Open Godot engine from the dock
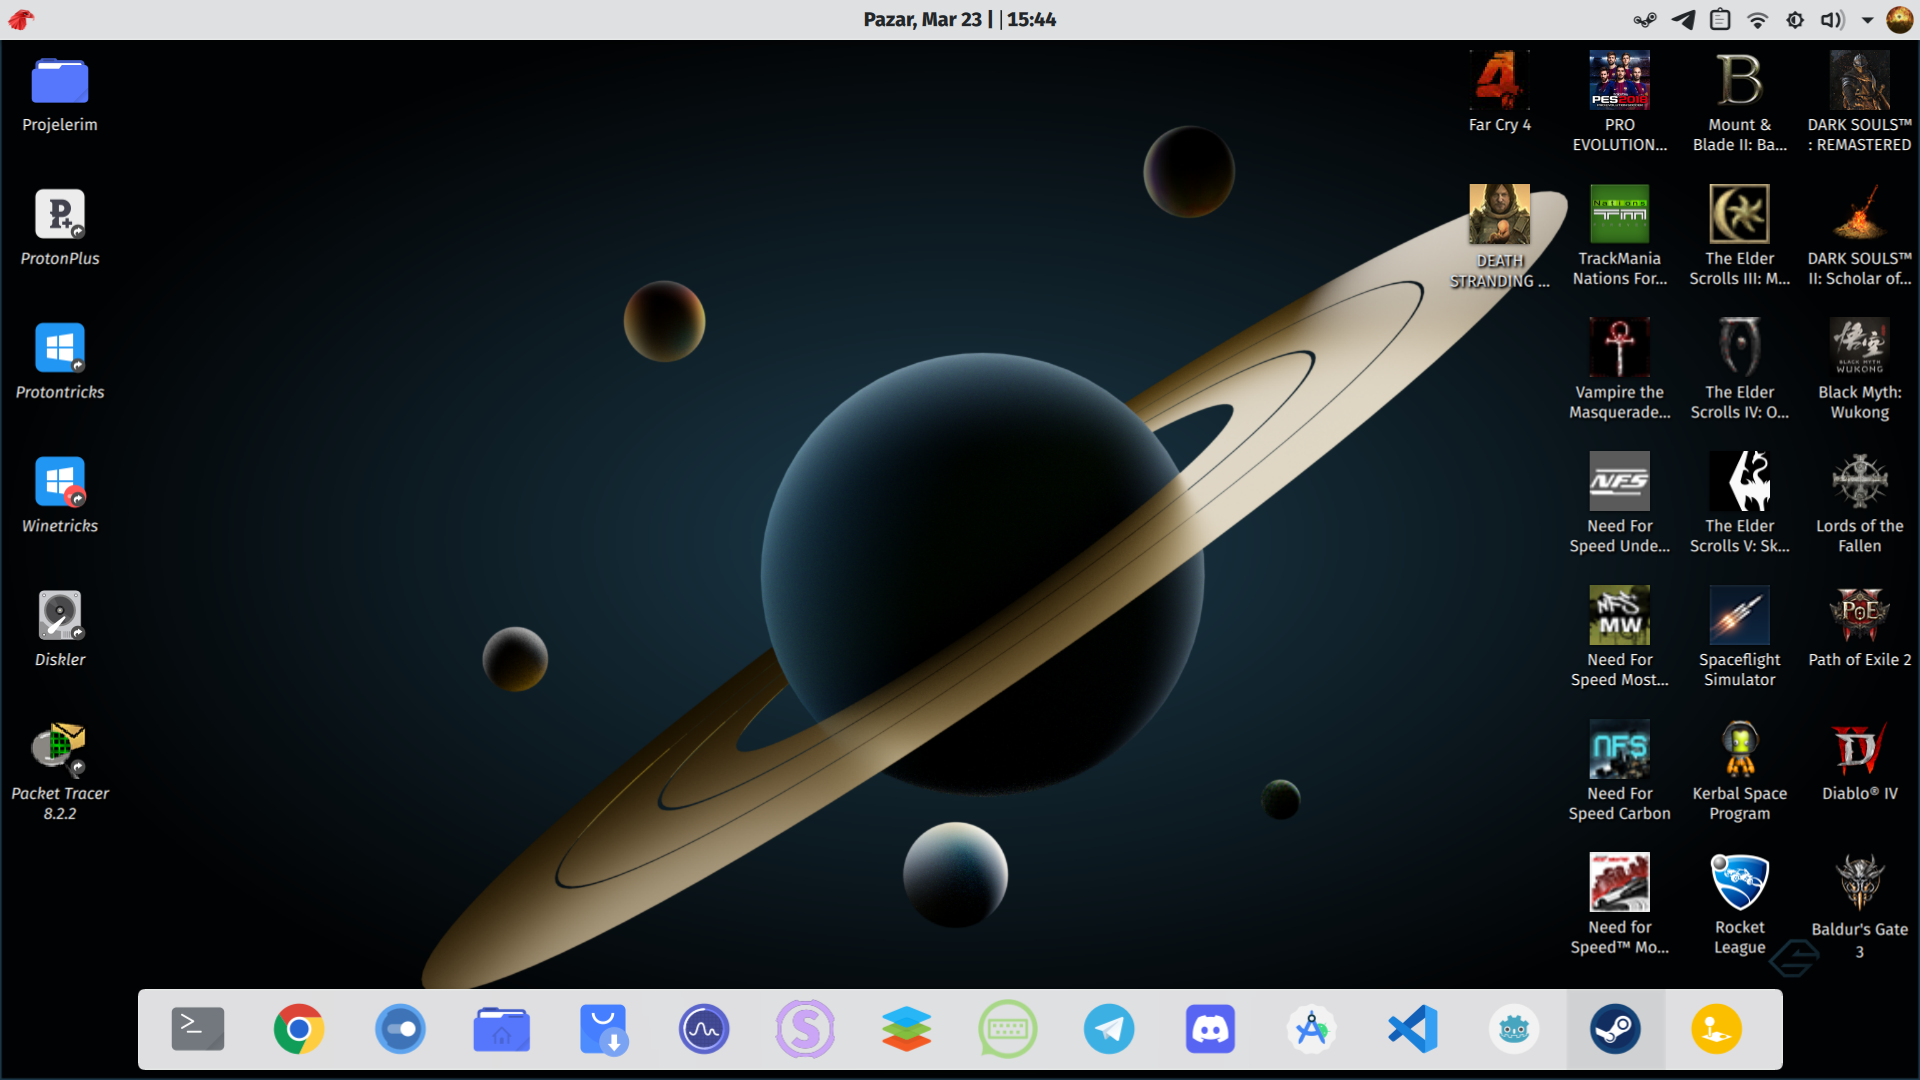 pos(1514,1029)
